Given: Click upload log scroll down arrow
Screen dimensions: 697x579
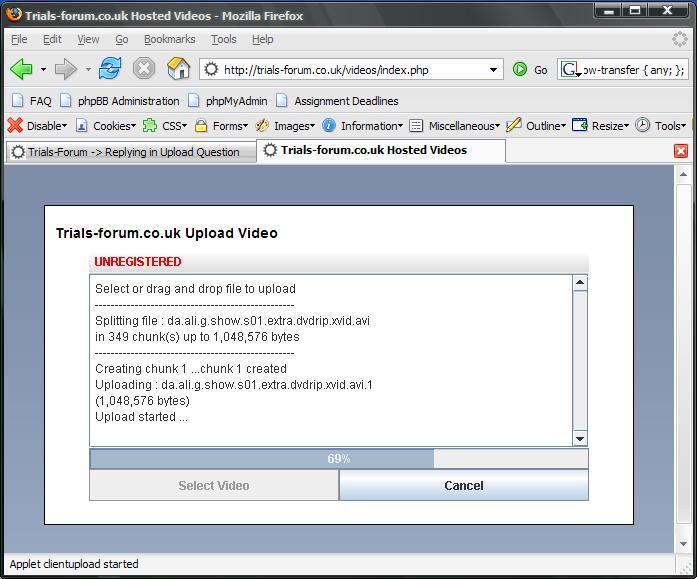Looking at the screenshot, I should click(x=580, y=439).
